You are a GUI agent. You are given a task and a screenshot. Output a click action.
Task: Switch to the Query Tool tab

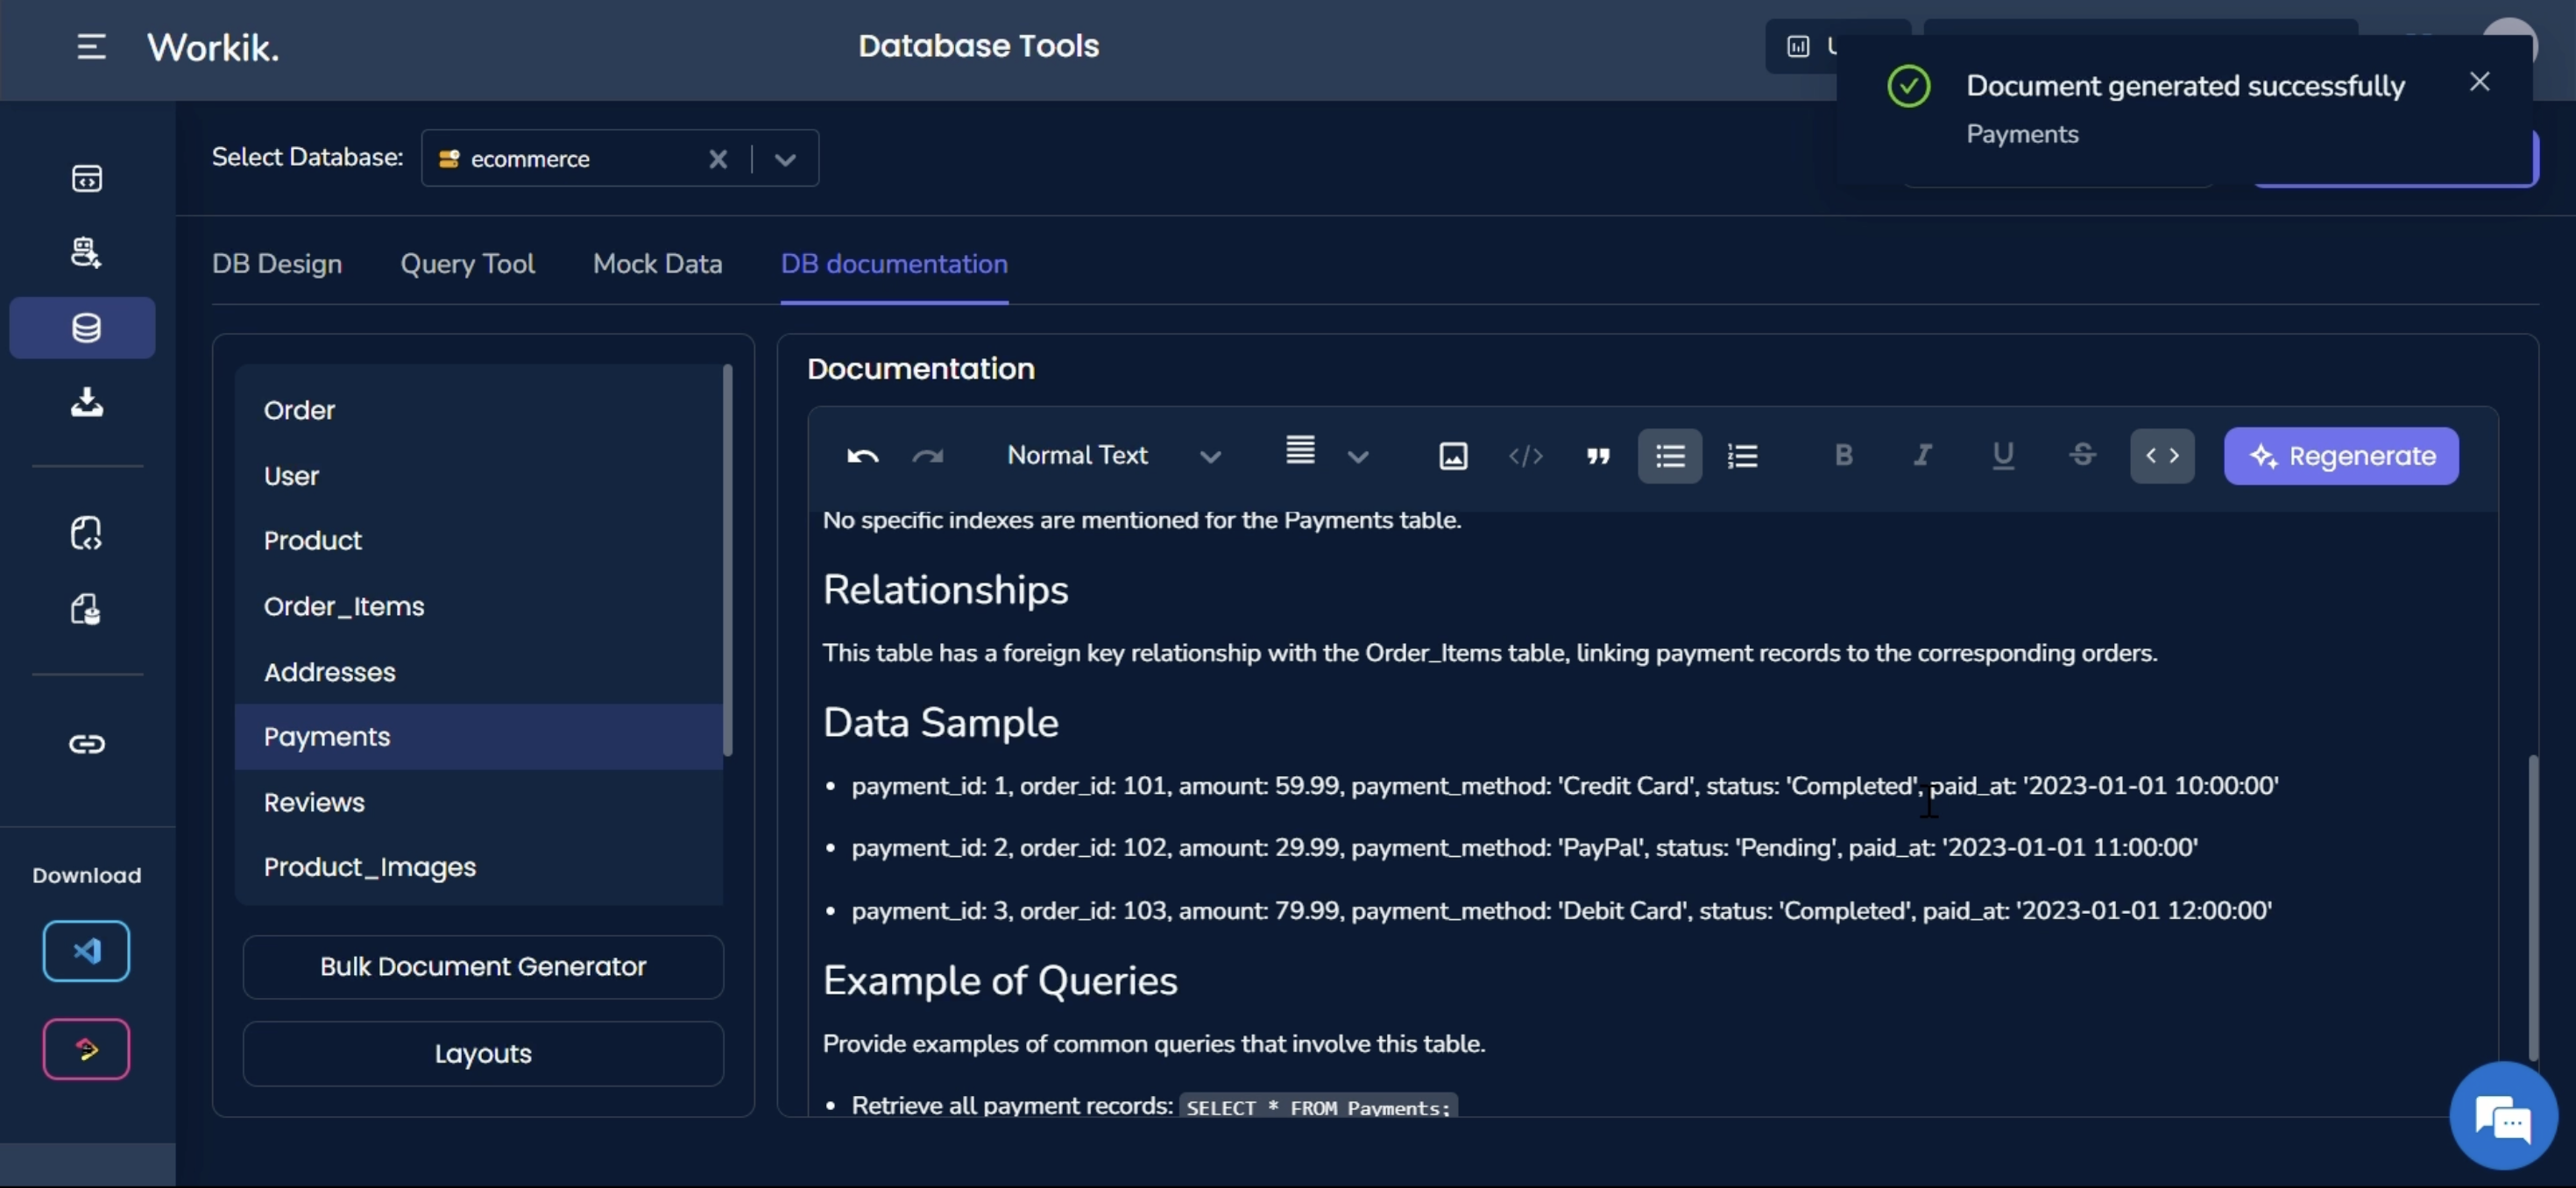[467, 264]
